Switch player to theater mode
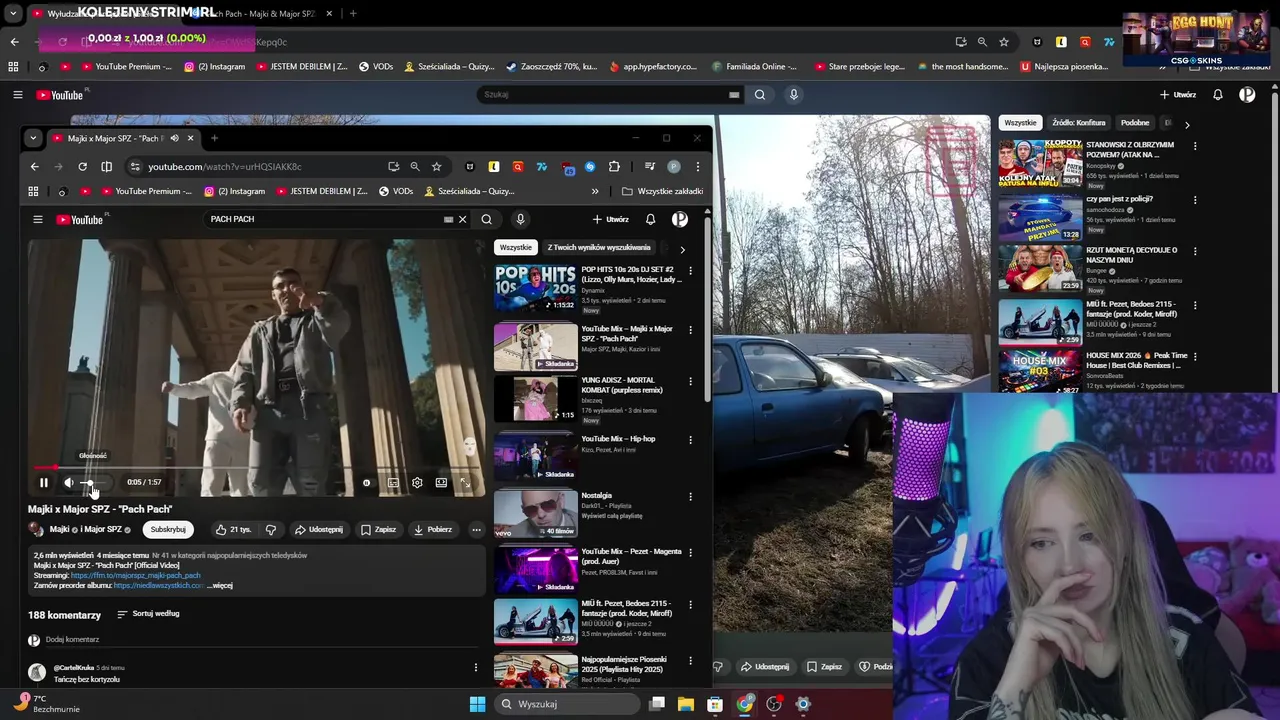The height and width of the screenshot is (720, 1280). point(441,483)
